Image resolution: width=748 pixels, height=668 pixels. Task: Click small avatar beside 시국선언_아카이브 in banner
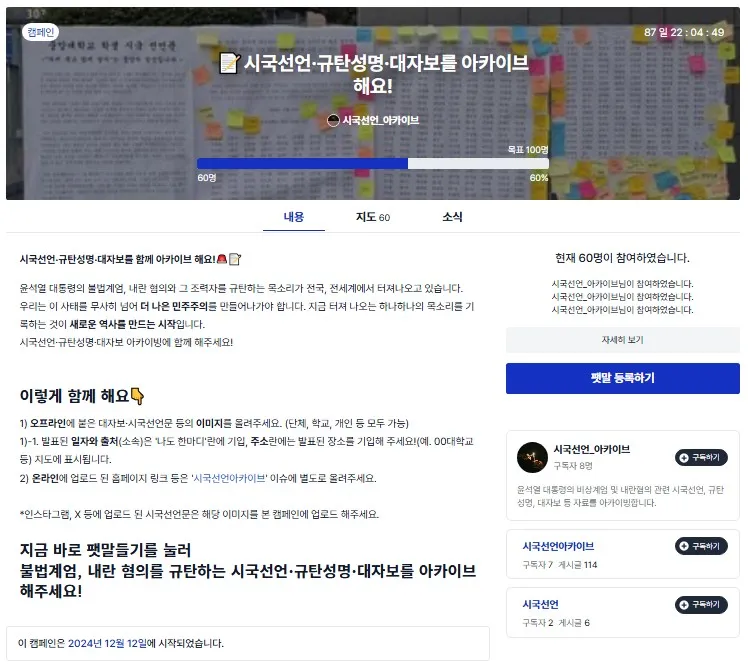coord(333,121)
